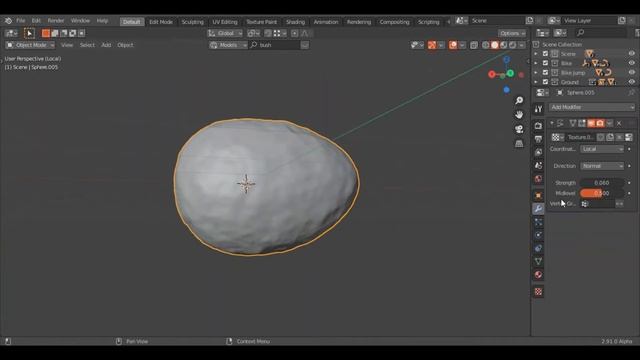Switch to the UV Editing workspace tab
Screen dimensions: 640x360
point(224,22)
